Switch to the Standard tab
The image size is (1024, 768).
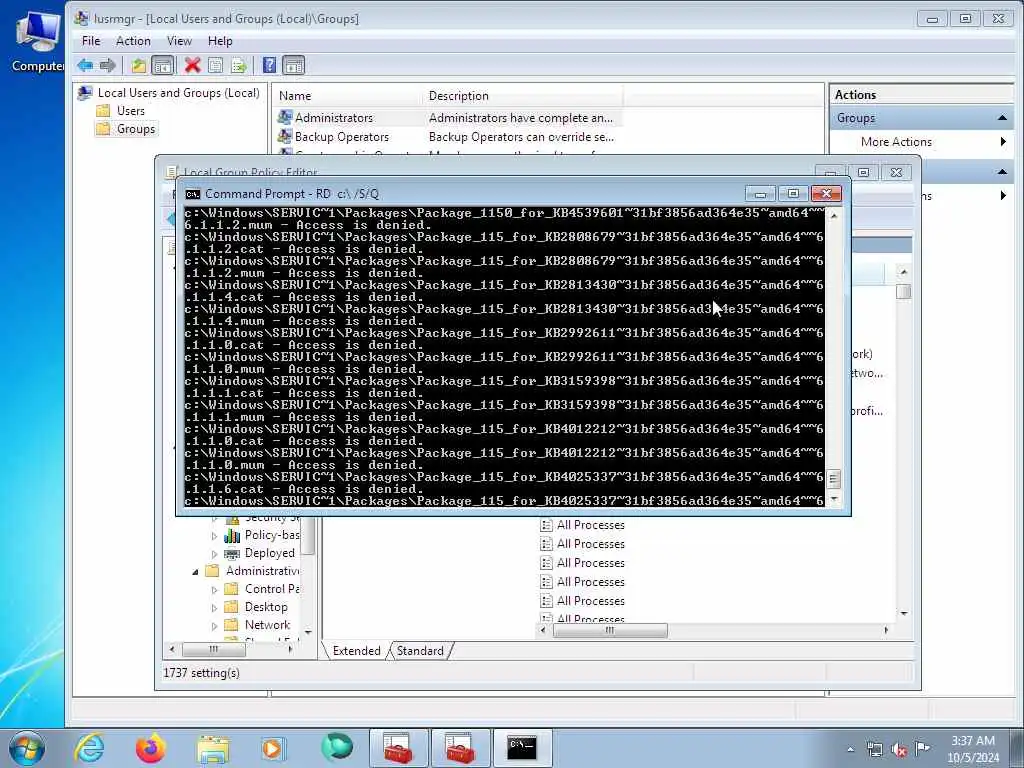click(420, 651)
